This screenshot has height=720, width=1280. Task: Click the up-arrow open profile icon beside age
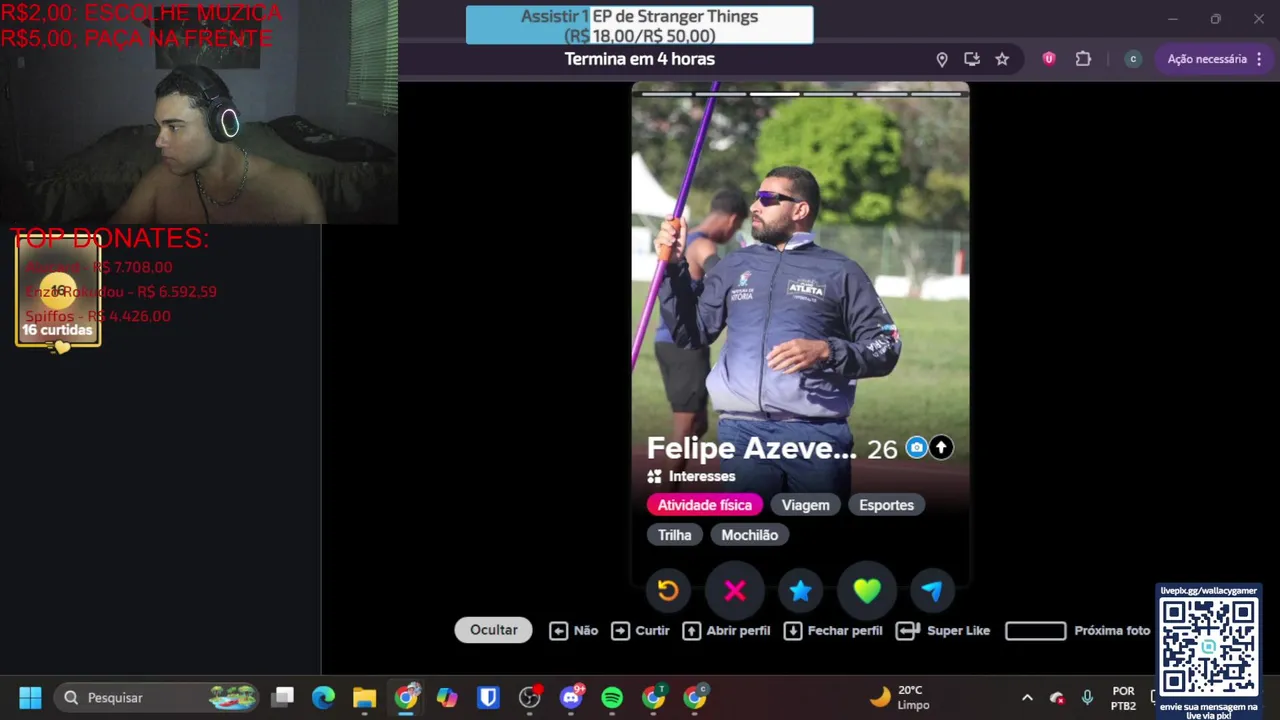tap(941, 448)
